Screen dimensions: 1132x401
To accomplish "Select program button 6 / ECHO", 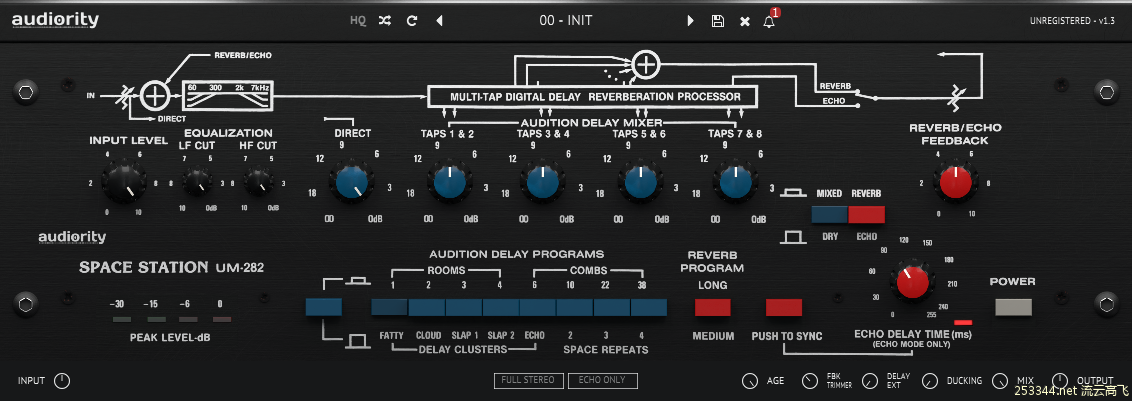I will [538, 307].
